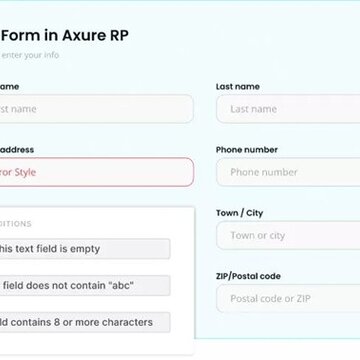This screenshot has width=360, height=360.
Task: Click the first name field label
Action: 9,87
